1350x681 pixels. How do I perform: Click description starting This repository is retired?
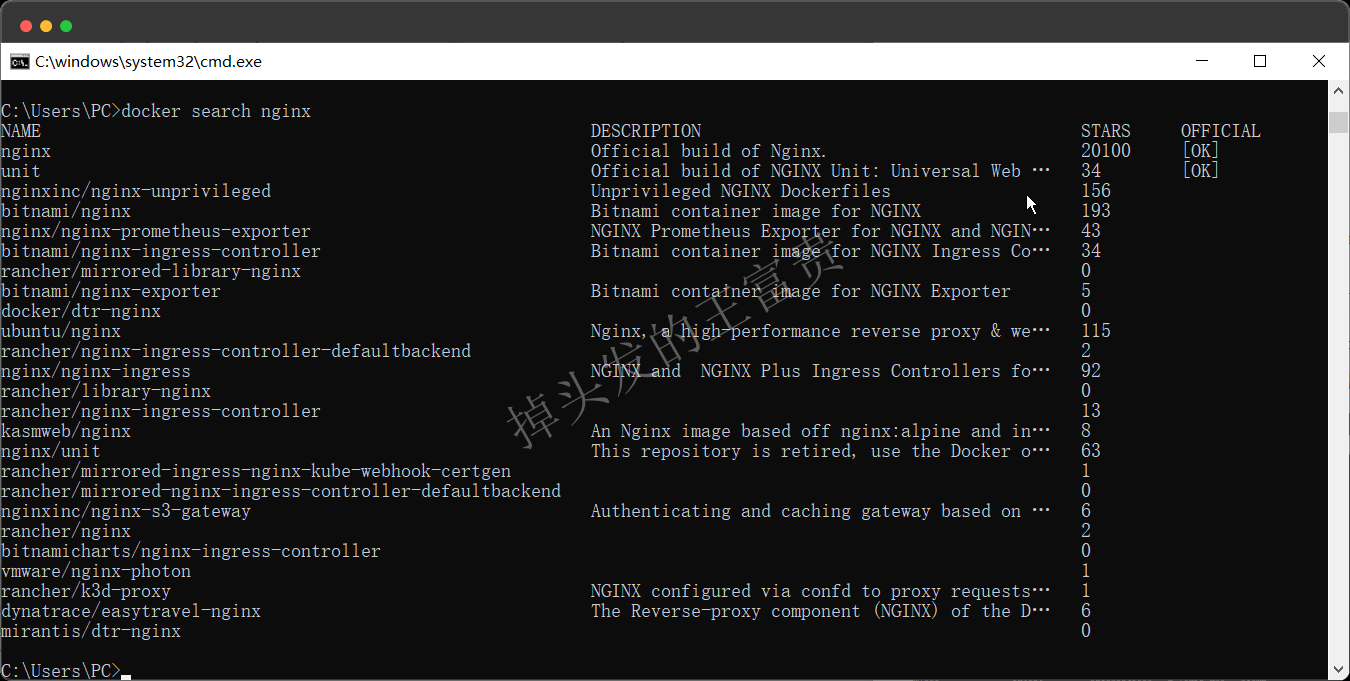click(x=821, y=451)
